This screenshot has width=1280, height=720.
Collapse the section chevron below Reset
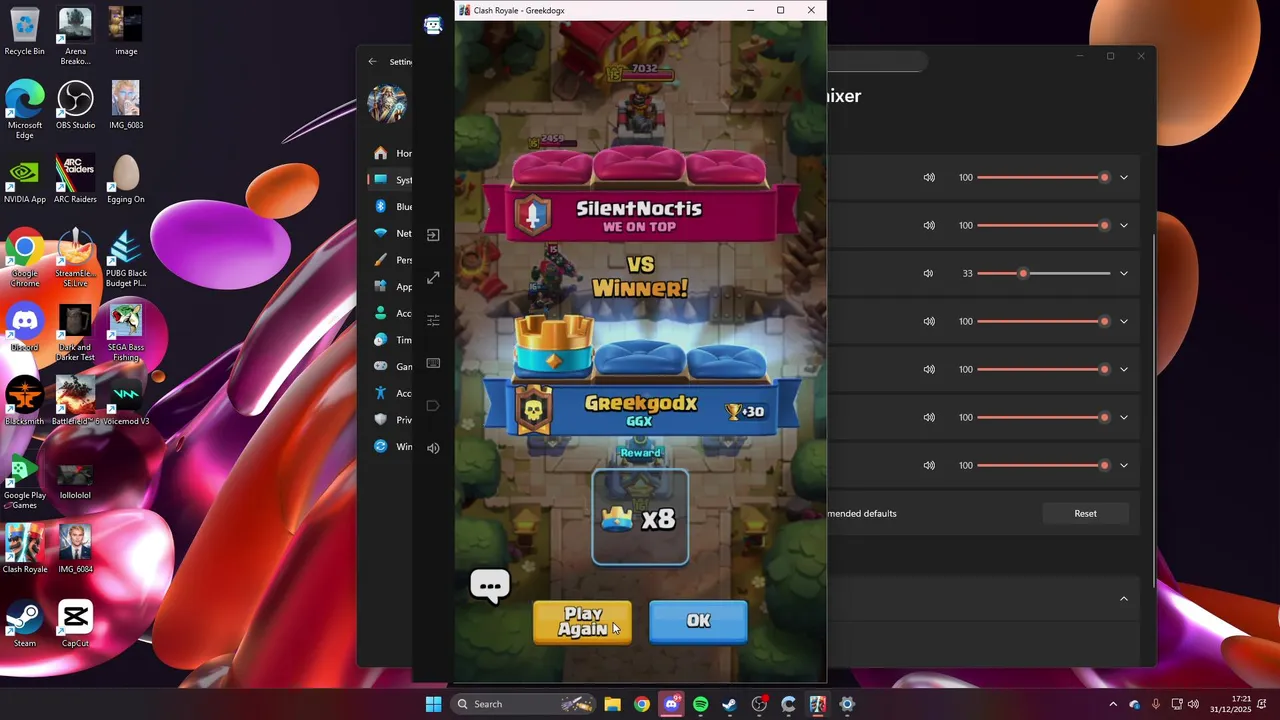pyautogui.click(x=1124, y=599)
